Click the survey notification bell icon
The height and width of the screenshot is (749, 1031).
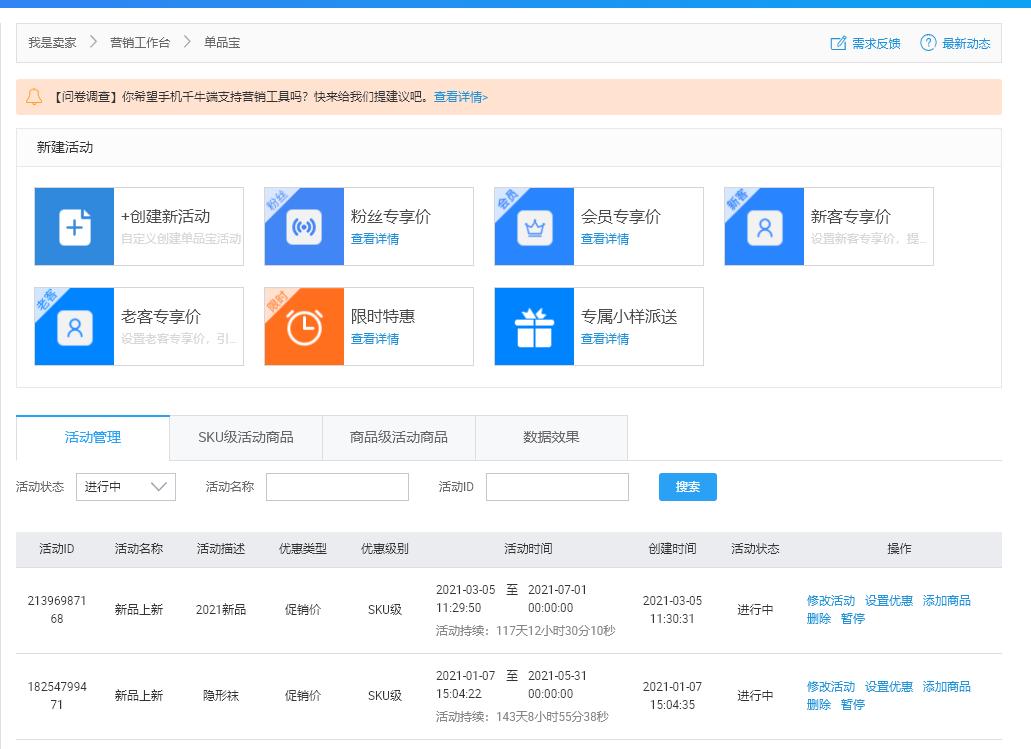(x=34, y=97)
